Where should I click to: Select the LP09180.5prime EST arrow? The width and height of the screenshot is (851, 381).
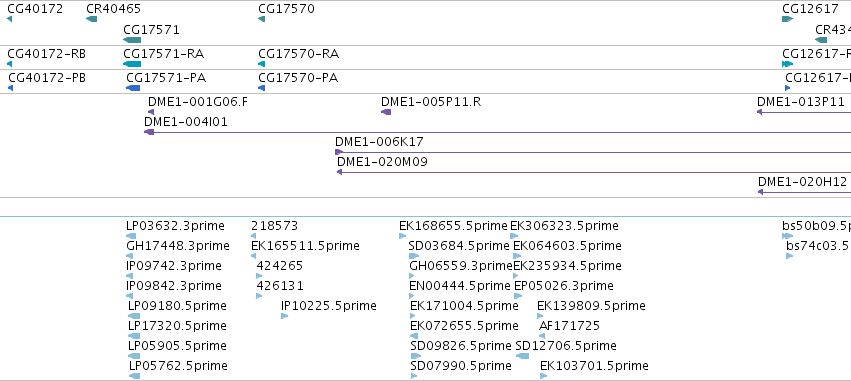pos(134,316)
